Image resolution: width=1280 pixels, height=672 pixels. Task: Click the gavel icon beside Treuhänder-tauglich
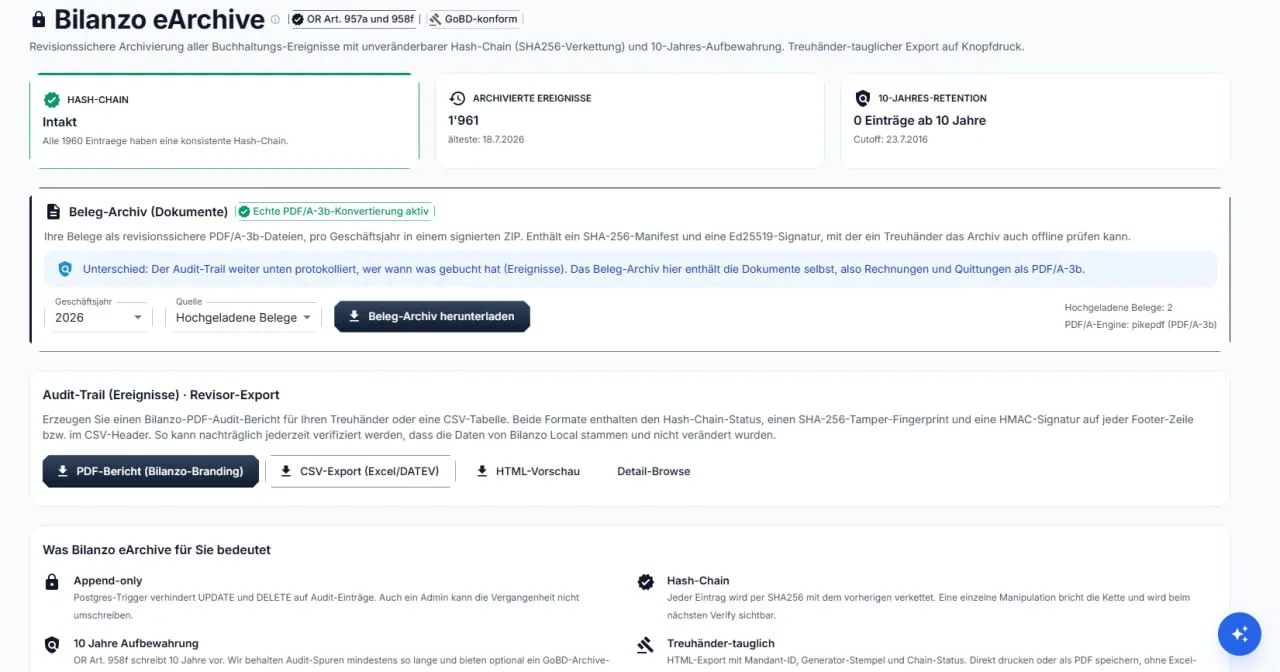point(646,645)
